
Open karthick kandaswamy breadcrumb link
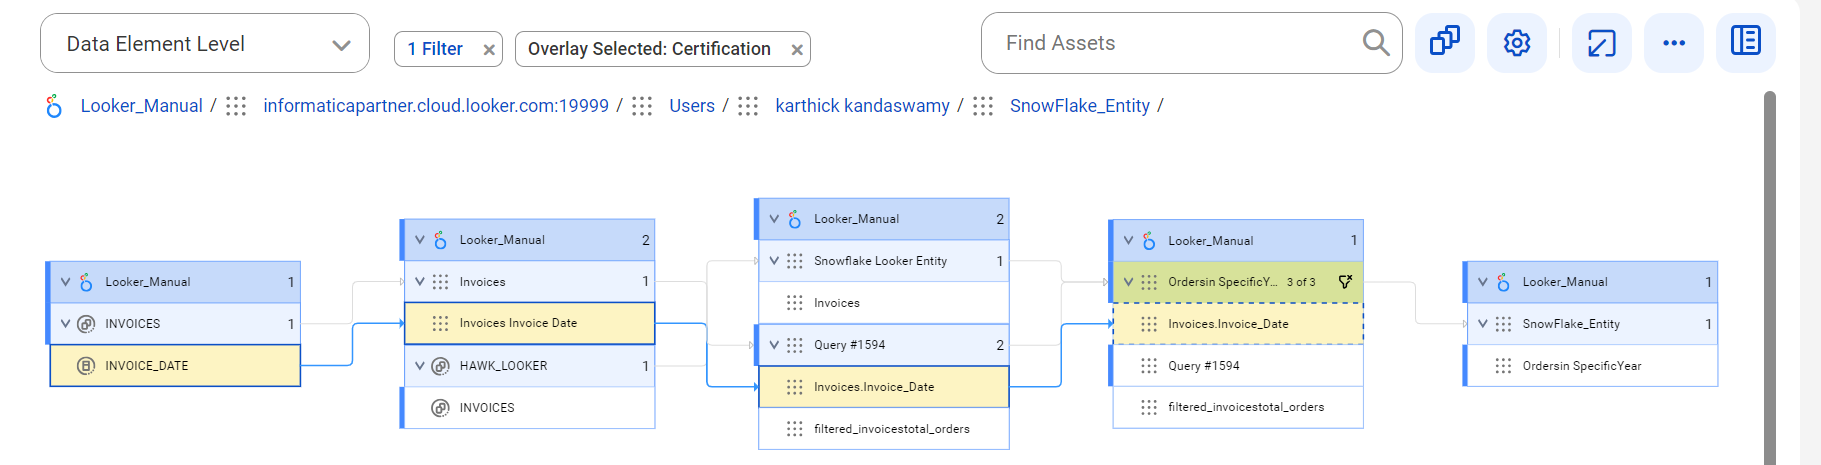pos(862,106)
